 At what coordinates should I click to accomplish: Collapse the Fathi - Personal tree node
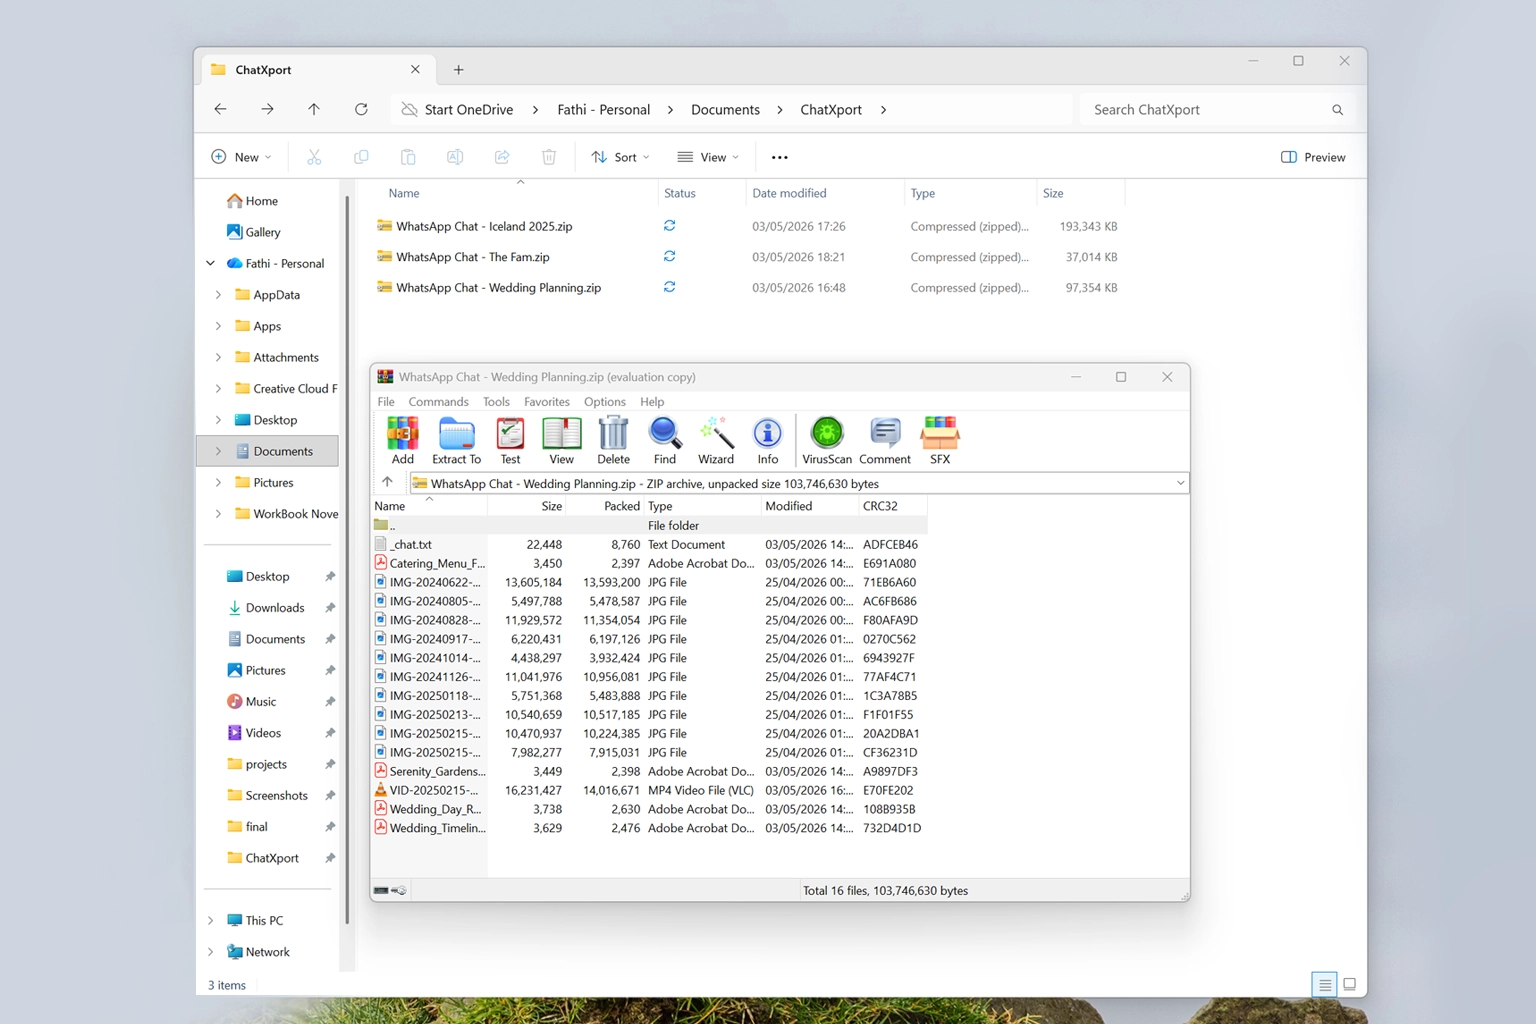pyautogui.click(x=211, y=263)
